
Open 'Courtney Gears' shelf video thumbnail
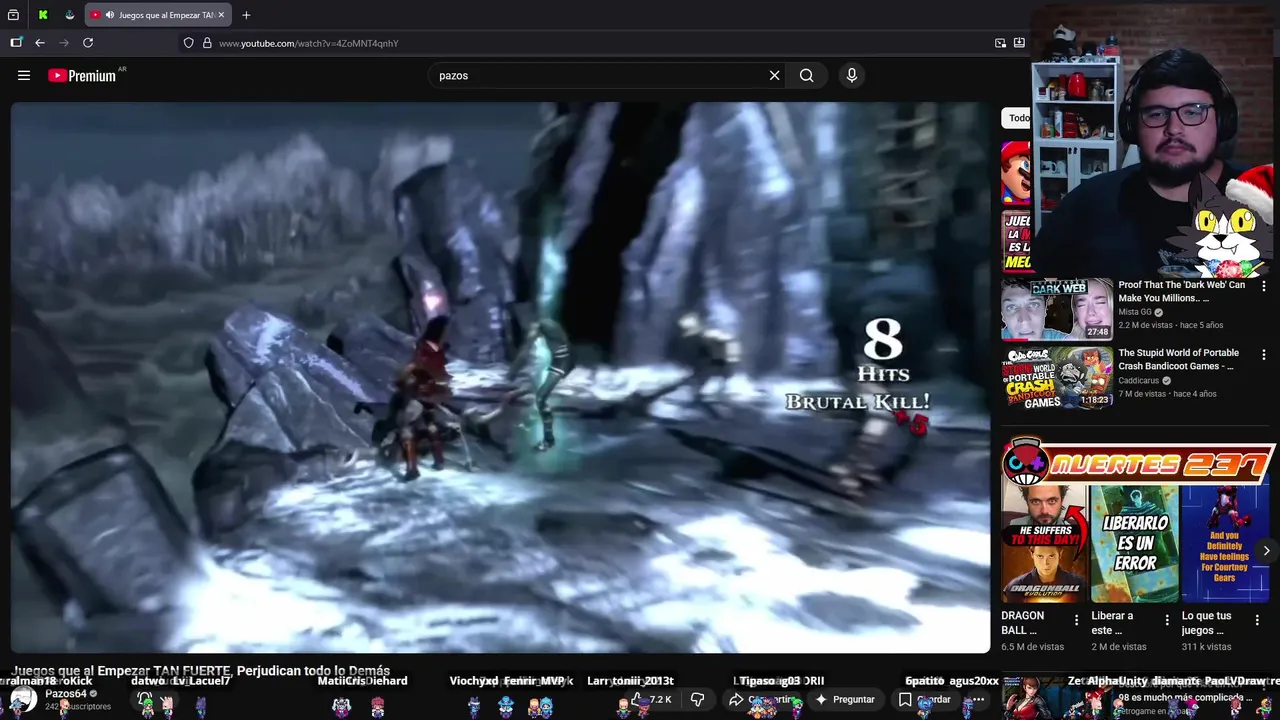pyautogui.click(x=1224, y=543)
